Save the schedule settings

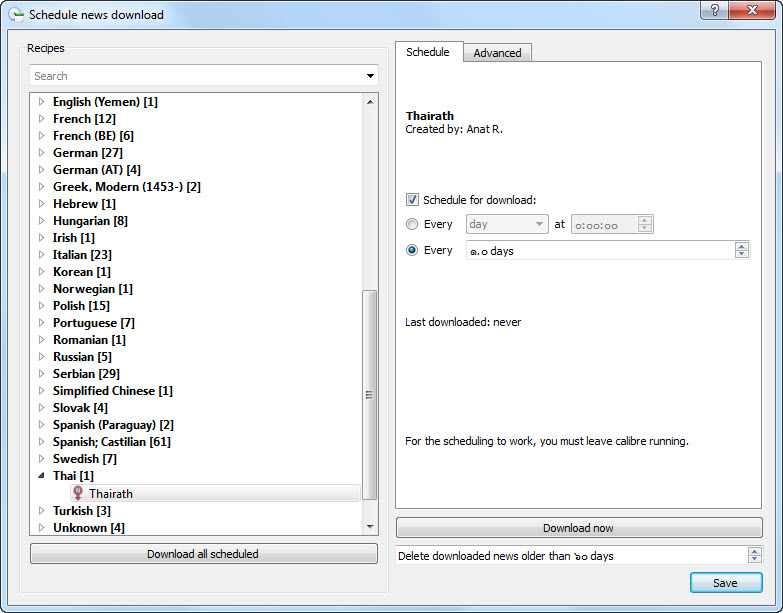(x=725, y=583)
